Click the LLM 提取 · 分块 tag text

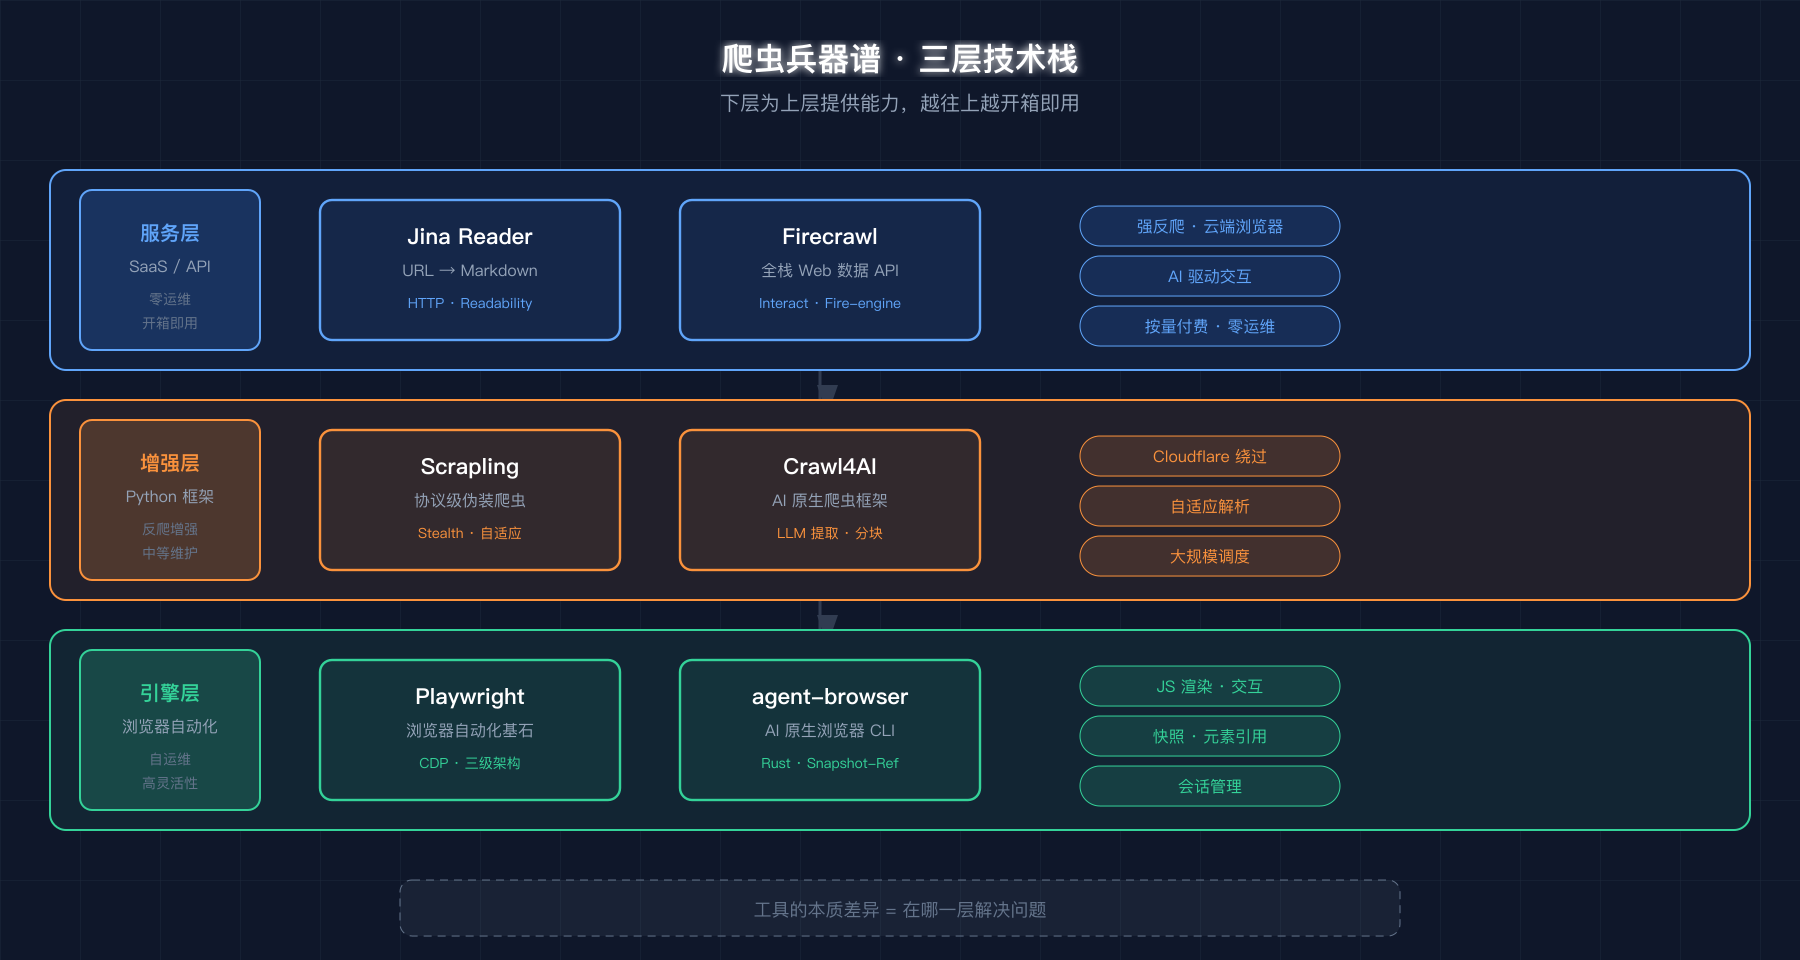coord(830,533)
